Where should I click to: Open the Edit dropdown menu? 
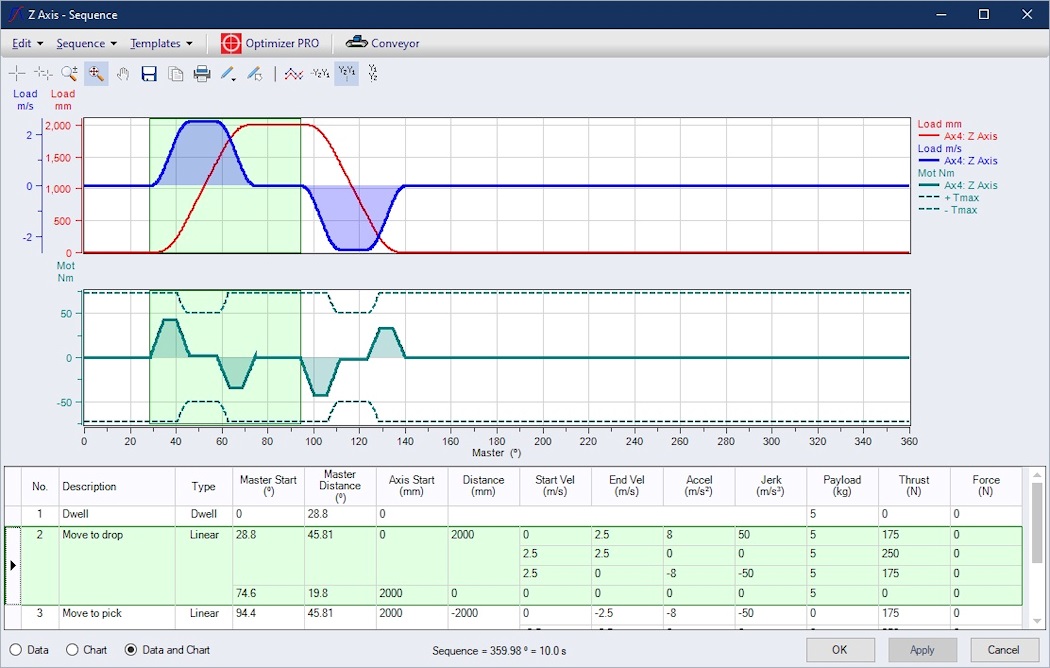(x=27, y=43)
